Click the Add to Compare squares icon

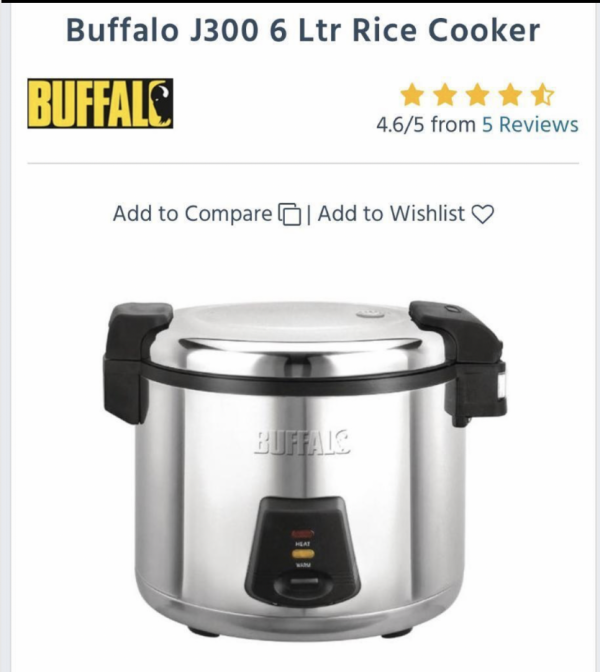coord(290,213)
